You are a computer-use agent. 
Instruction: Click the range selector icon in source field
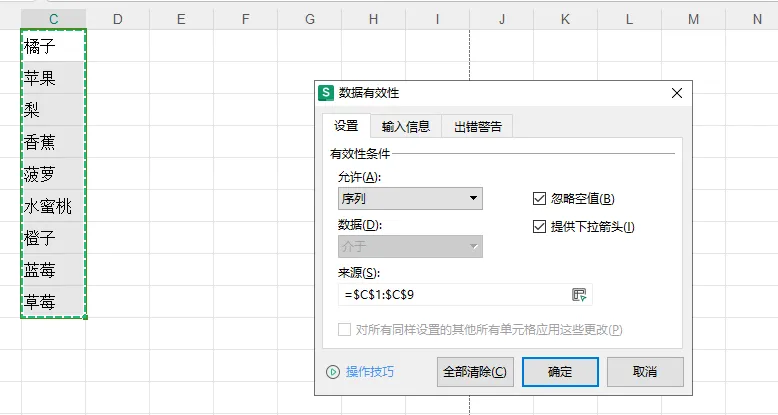tap(579, 295)
